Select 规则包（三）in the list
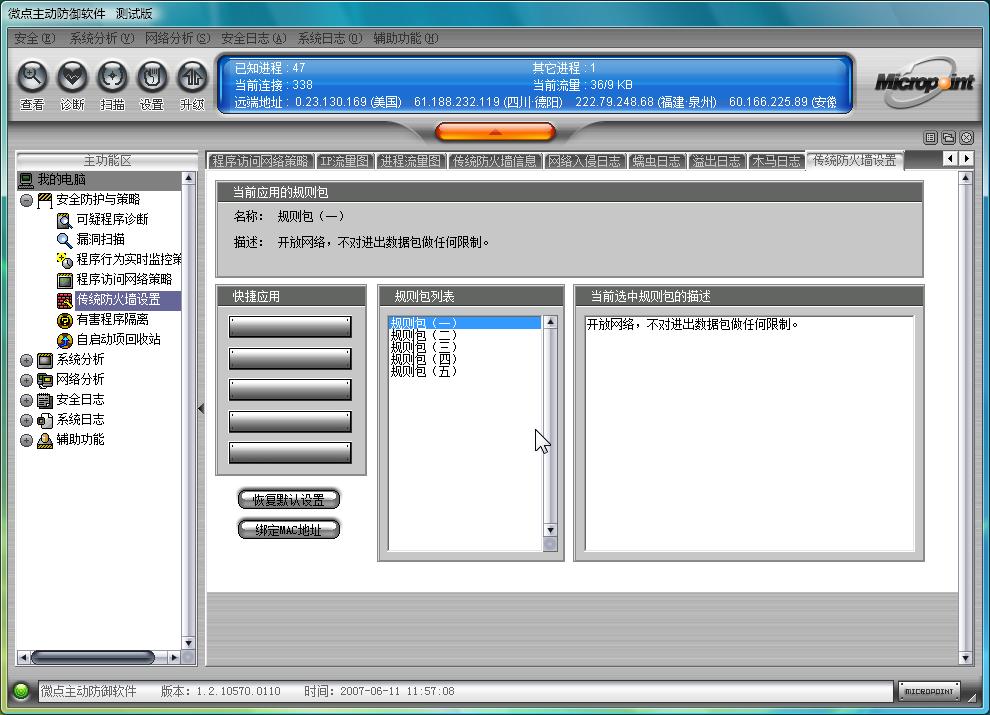This screenshot has height=715, width=990. pyautogui.click(x=464, y=347)
